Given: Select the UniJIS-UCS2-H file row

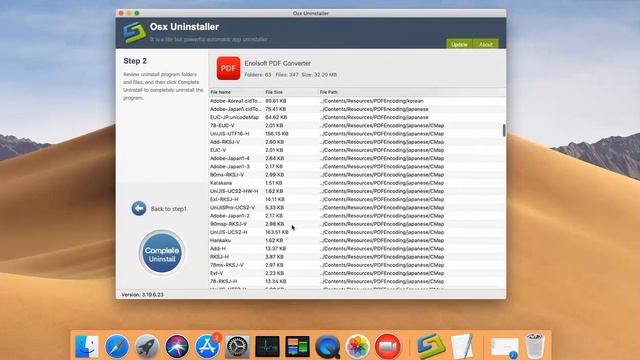Looking at the screenshot, I should pos(357,232).
